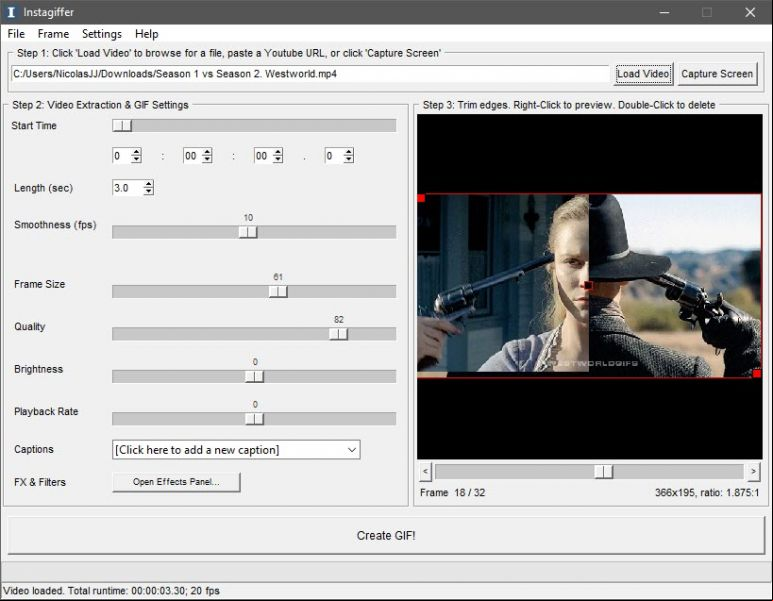Click the center red crop handle
This screenshot has height=601, width=773.
click(588, 285)
